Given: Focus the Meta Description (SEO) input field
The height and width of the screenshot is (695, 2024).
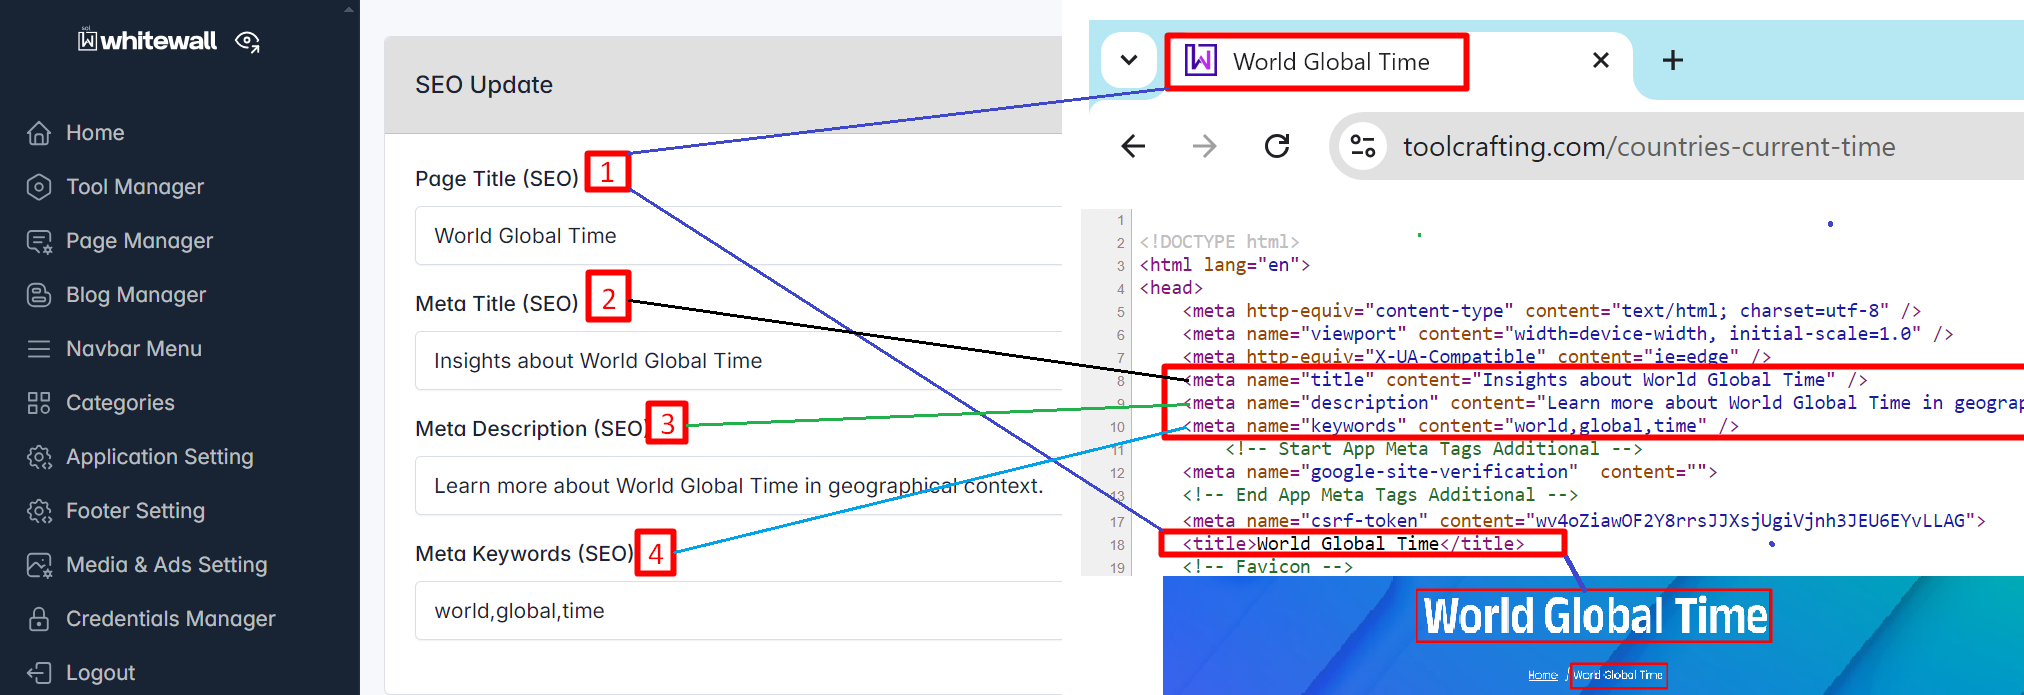Looking at the screenshot, I should [738, 486].
